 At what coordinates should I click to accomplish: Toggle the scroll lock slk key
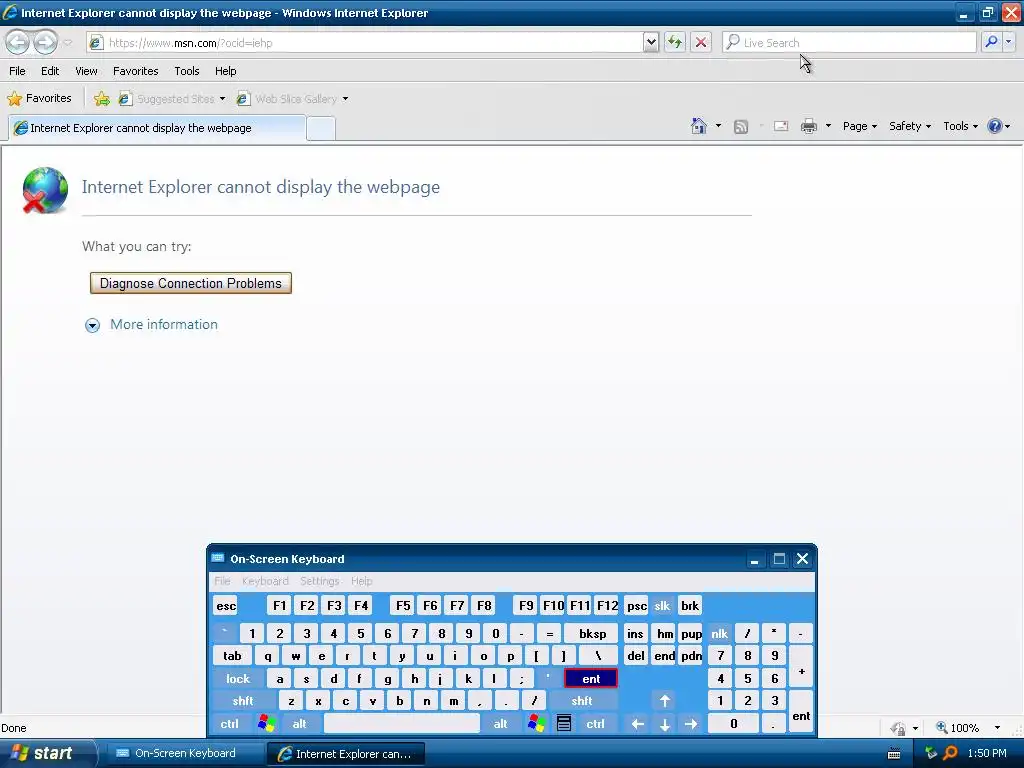tap(662, 605)
